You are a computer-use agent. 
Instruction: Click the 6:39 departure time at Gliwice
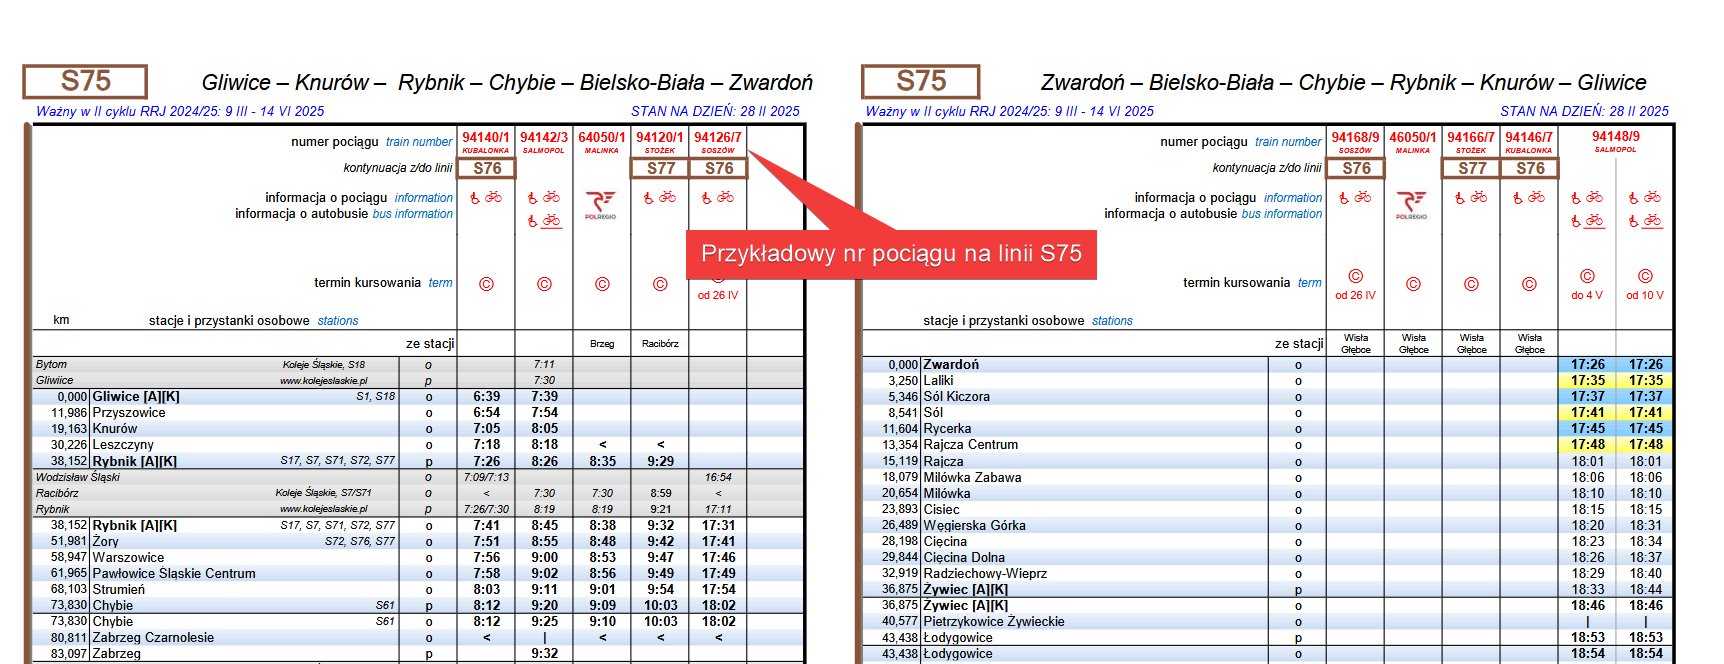tap(487, 397)
